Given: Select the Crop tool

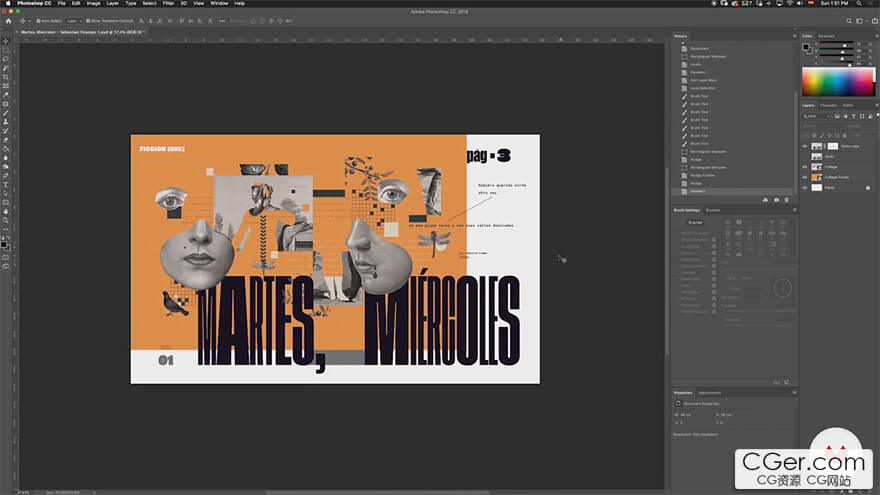Looking at the screenshot, I should (x=6, y=77).
